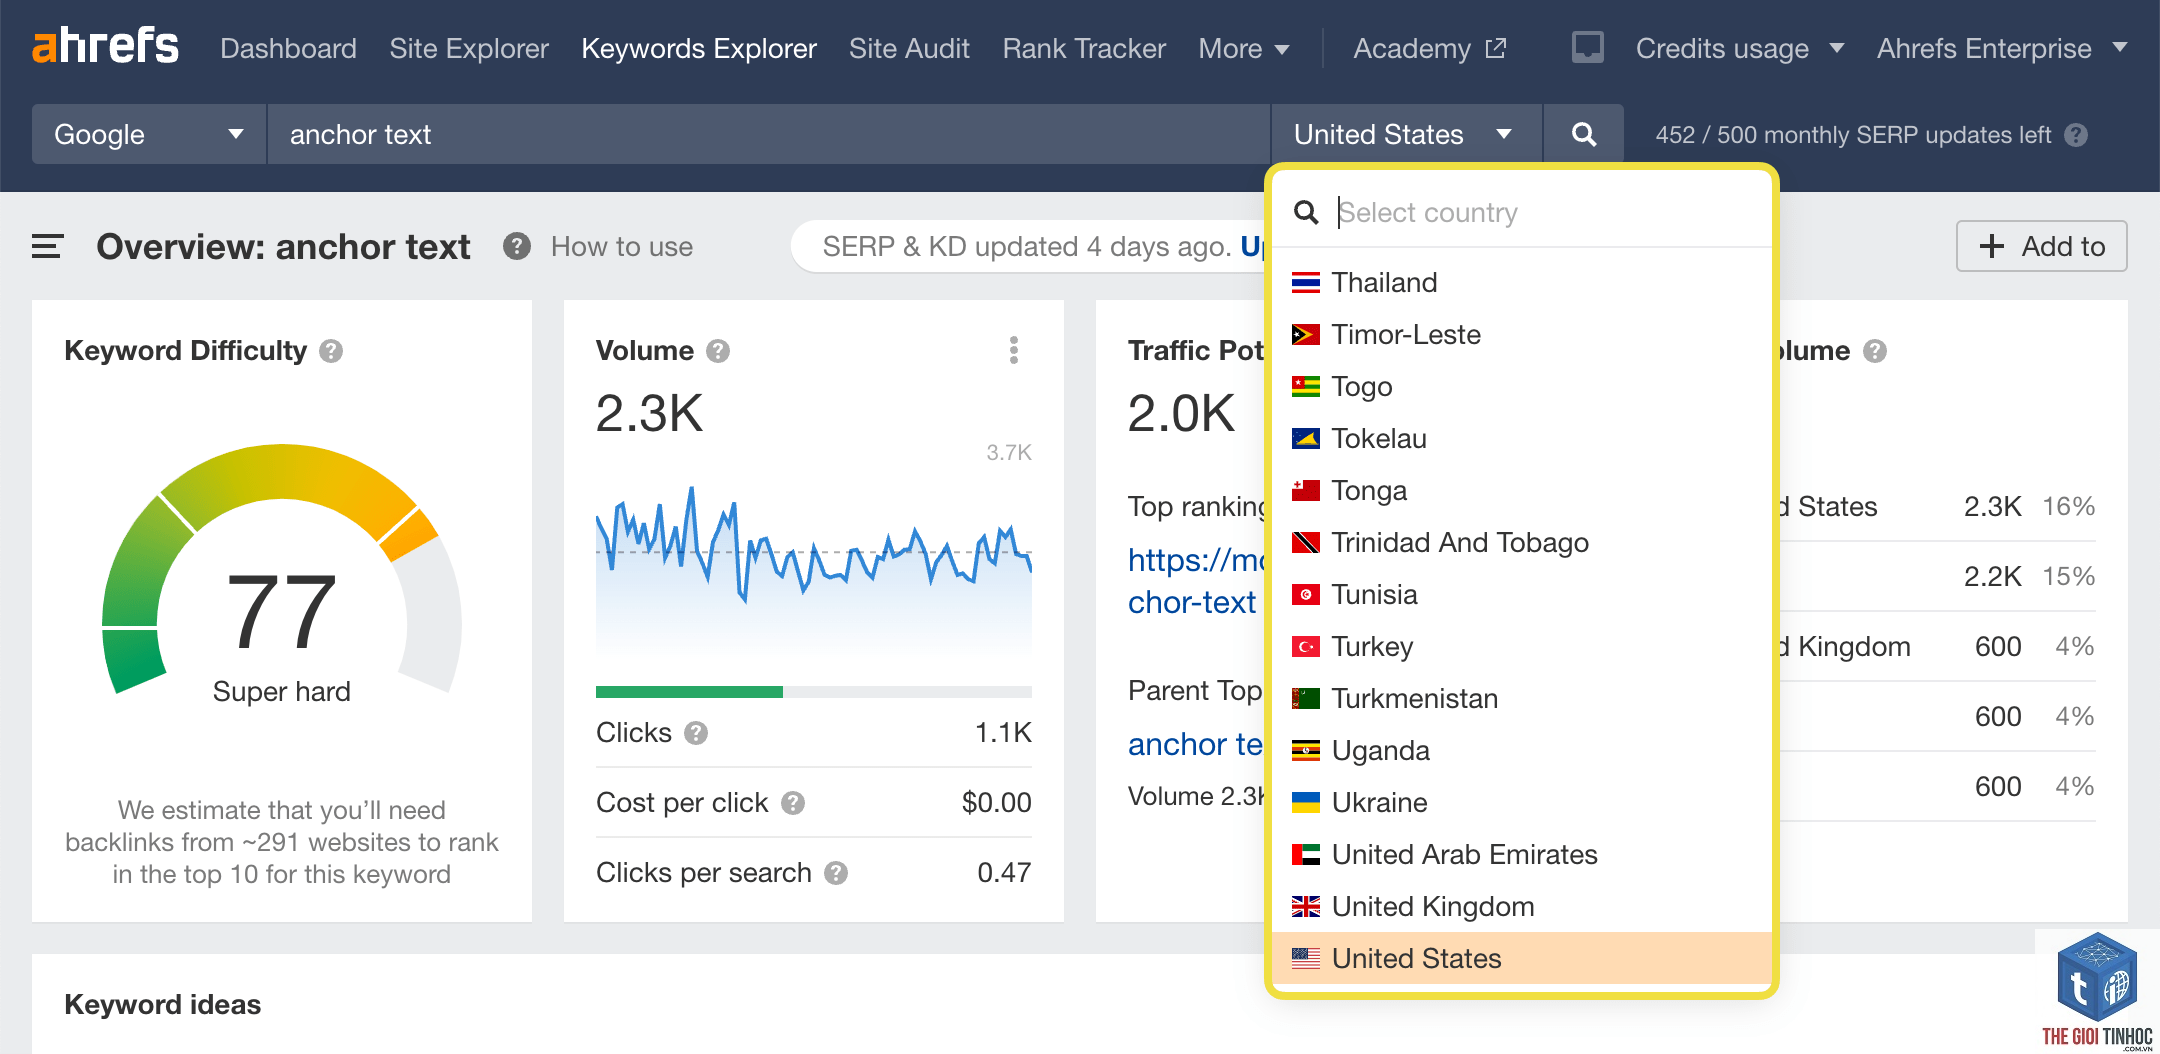
Task: Click help icon for monthly SERP updates
Action: (2076, 135)
